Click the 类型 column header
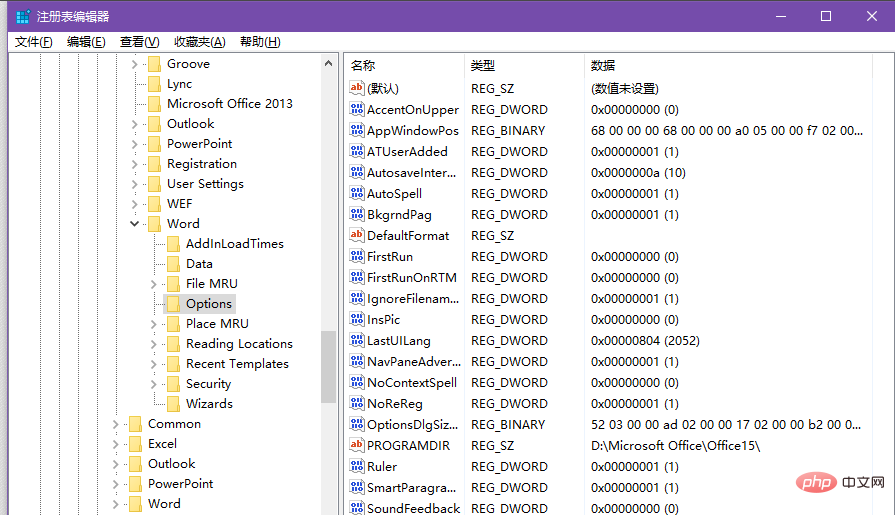 click(x=483, y=65)
